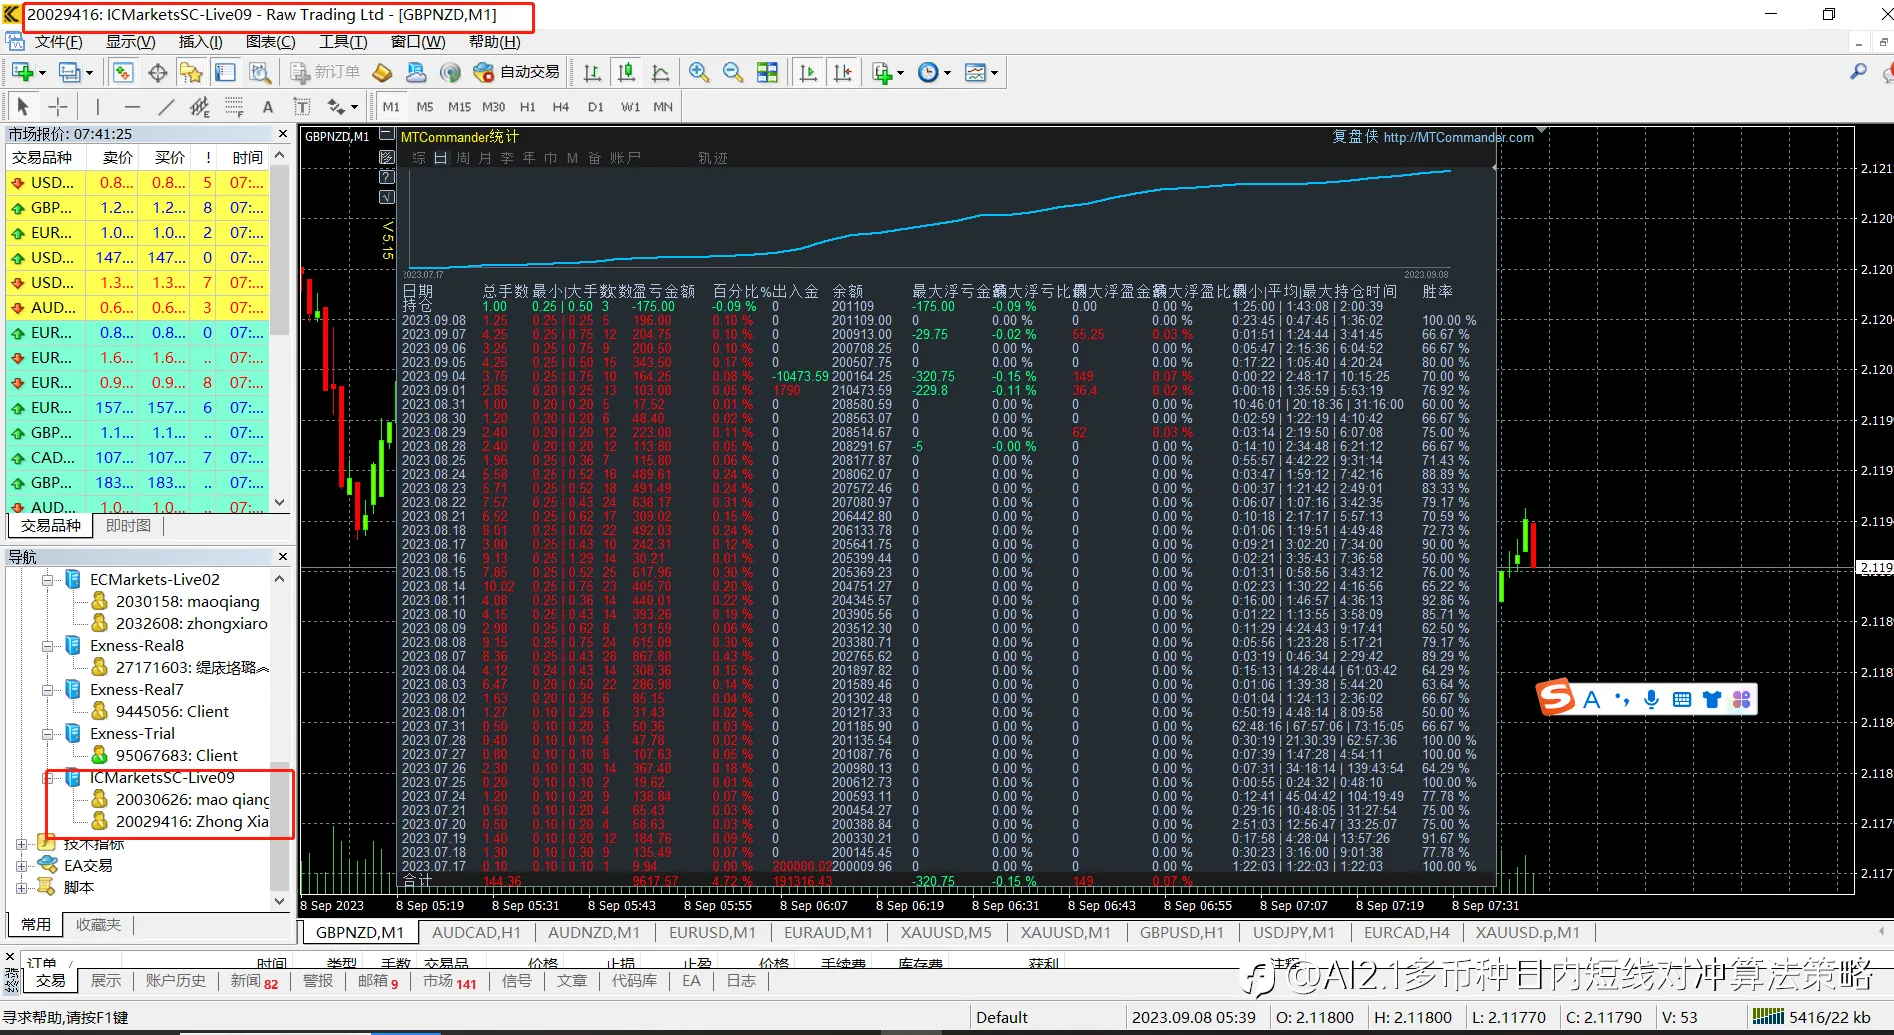Switch chart to D1 timeframe
Image resolution: width=1894 pixels, height=1035 pixels.
pos(596,106)
